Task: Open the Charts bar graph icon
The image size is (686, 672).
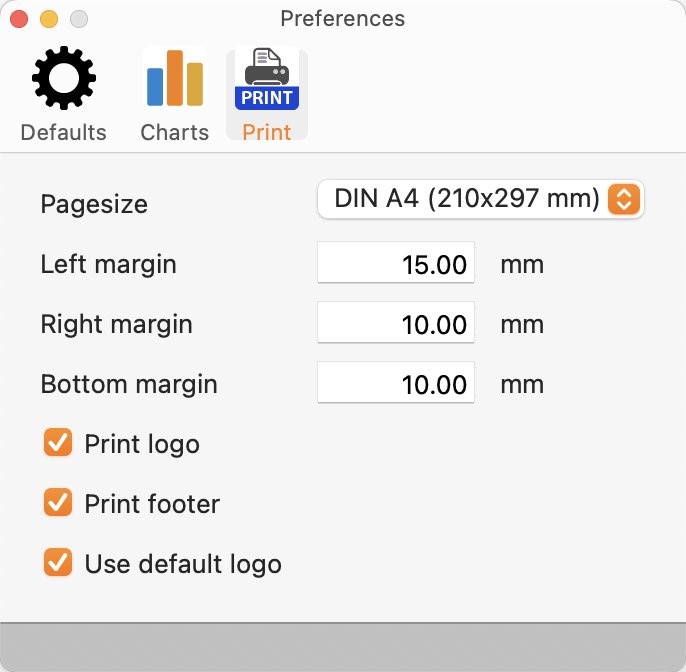Action: coord(175,78)
